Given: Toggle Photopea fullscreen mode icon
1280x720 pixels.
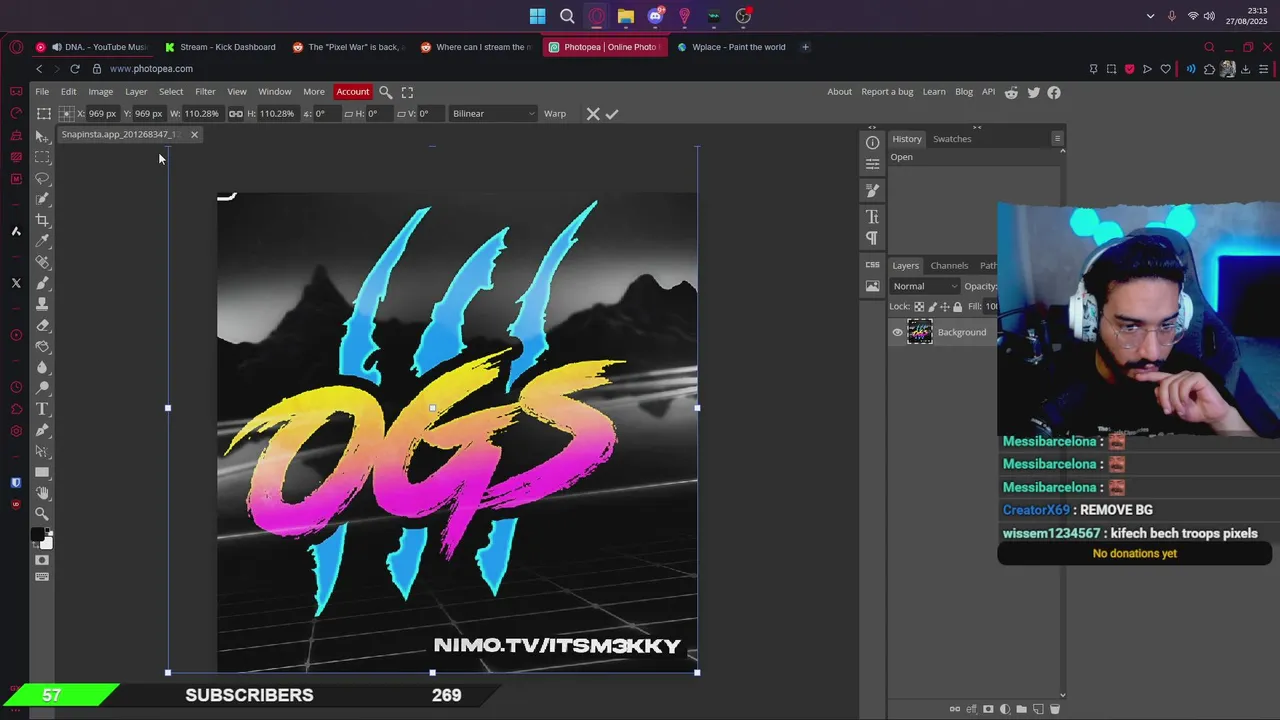Looking at the screenshot, I should [407, 92].
